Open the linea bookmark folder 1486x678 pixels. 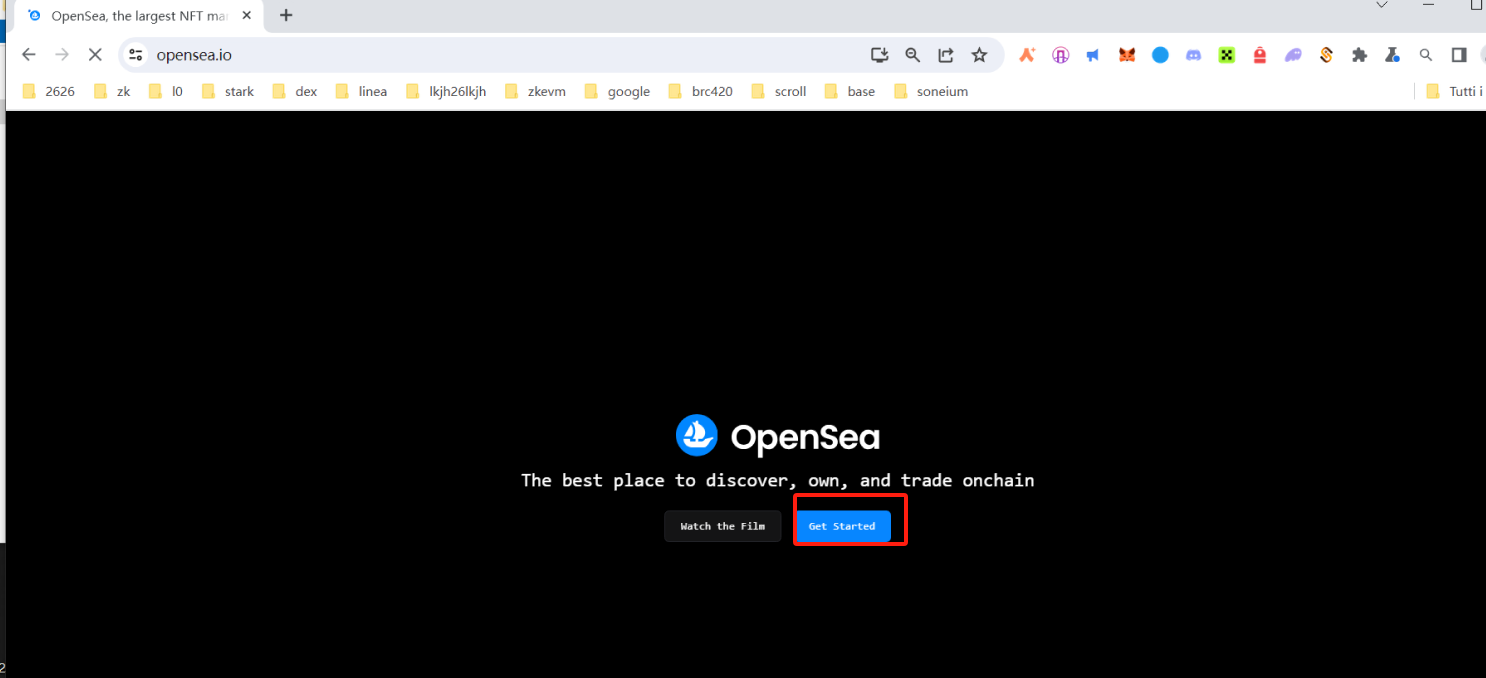click(x=361, y=91)
